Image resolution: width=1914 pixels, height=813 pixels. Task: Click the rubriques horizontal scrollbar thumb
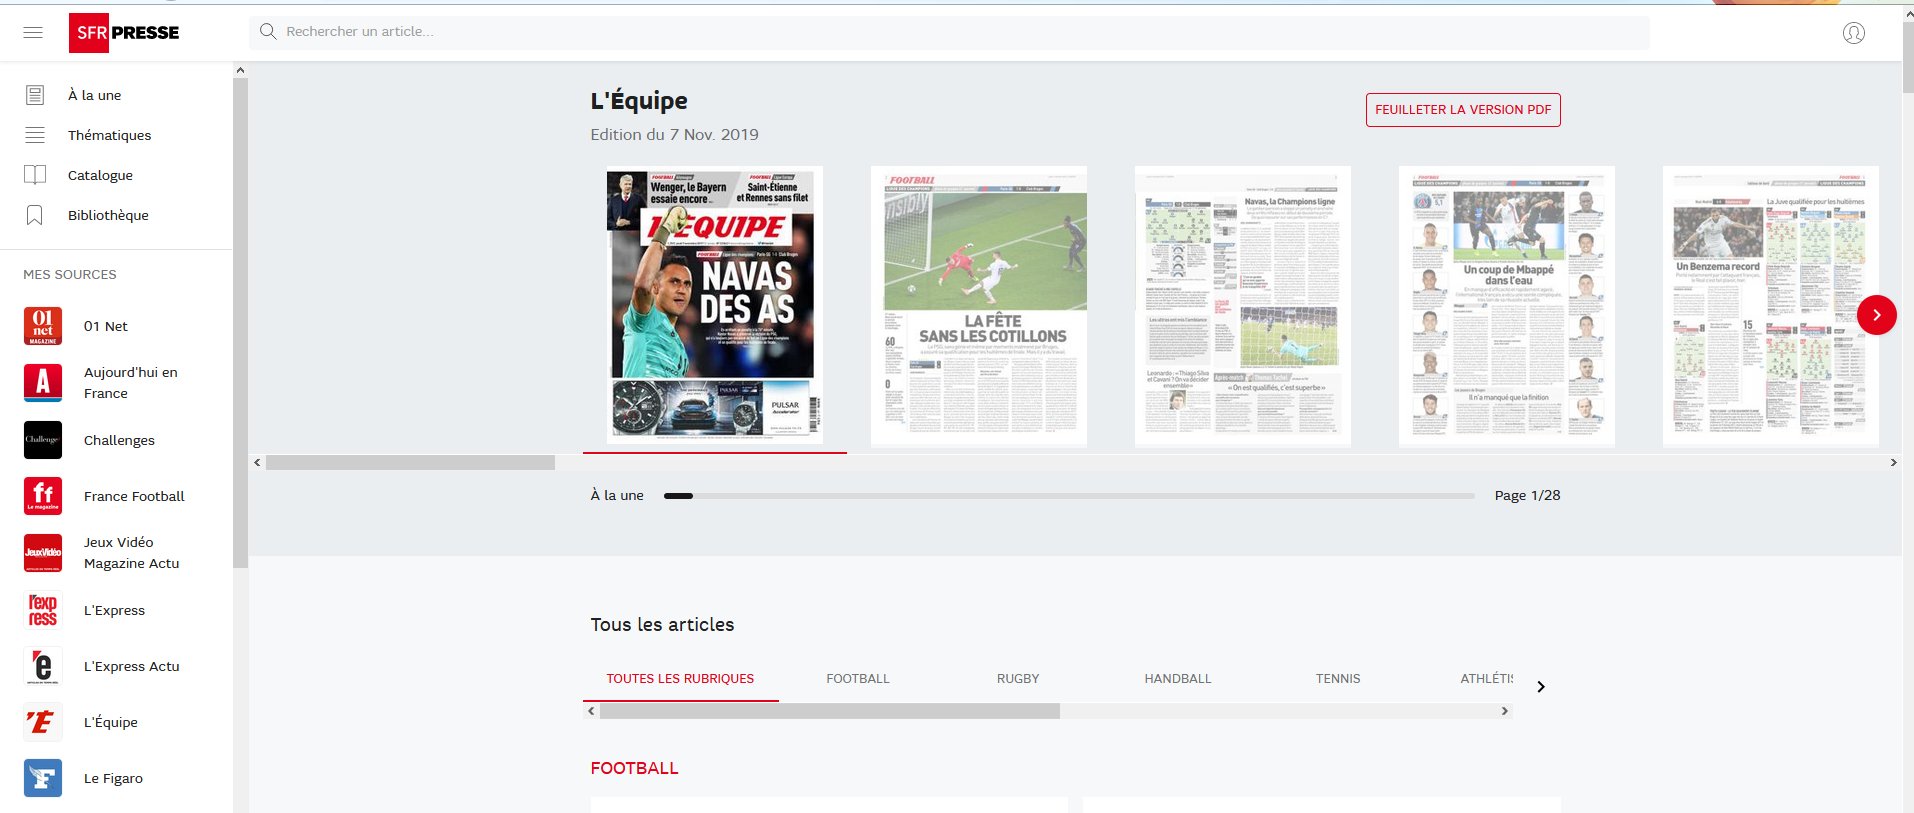click(829, 711)
